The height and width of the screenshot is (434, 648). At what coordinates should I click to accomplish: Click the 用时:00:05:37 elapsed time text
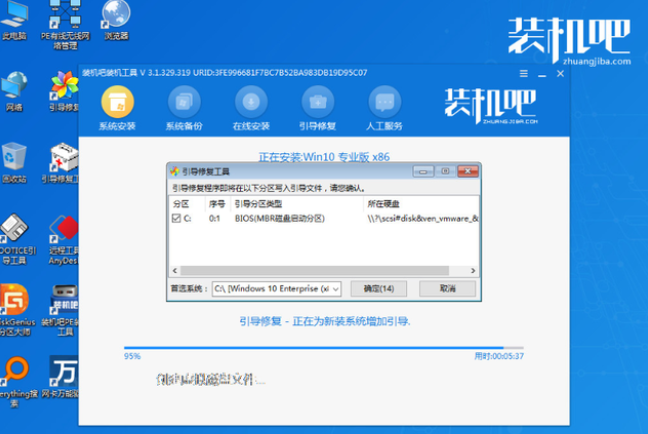[499, 356]
